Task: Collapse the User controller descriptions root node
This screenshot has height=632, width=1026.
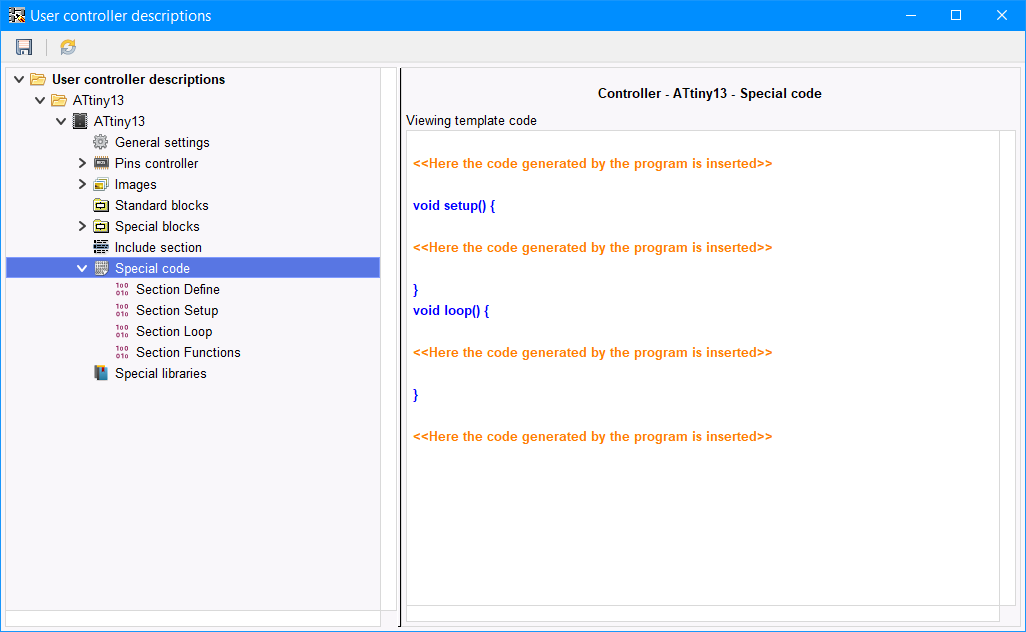Action: coord(19,79)
